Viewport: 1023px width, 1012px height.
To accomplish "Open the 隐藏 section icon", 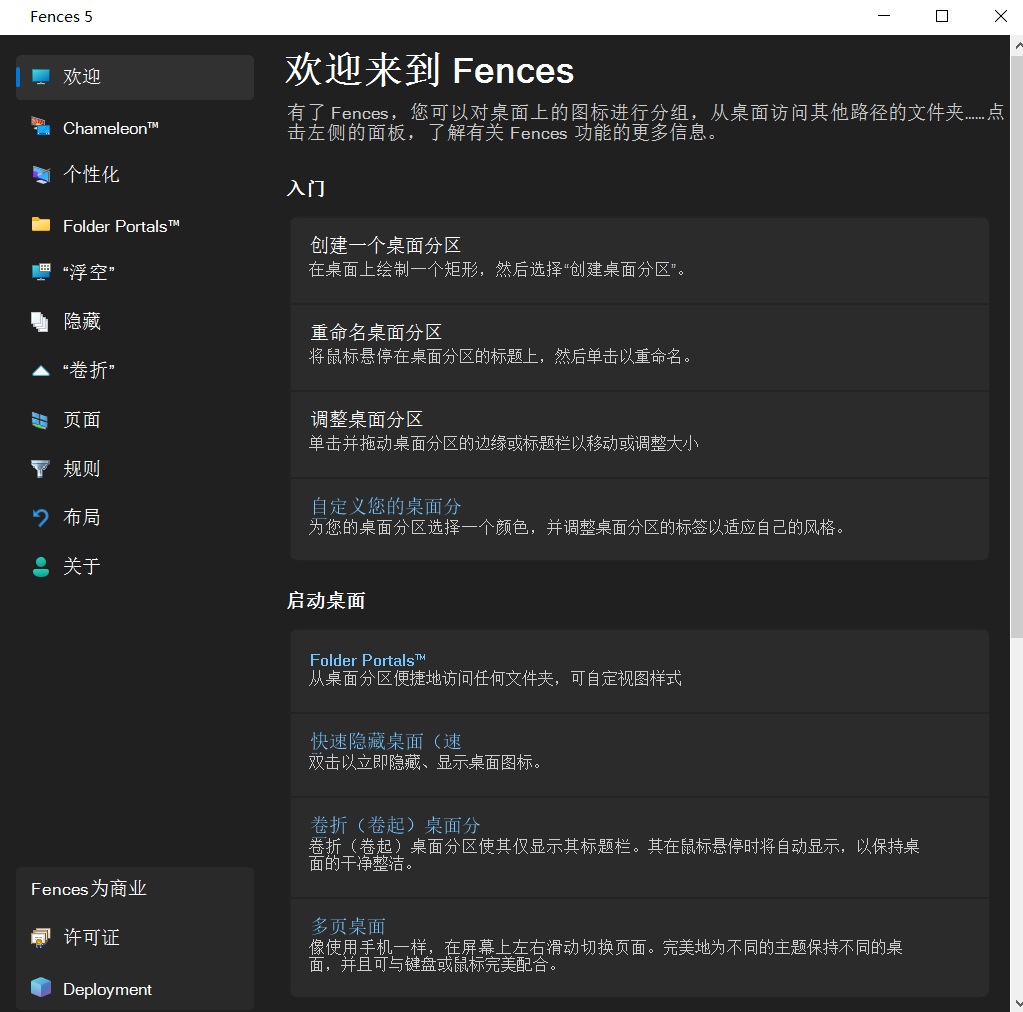I will coord(40,320).
